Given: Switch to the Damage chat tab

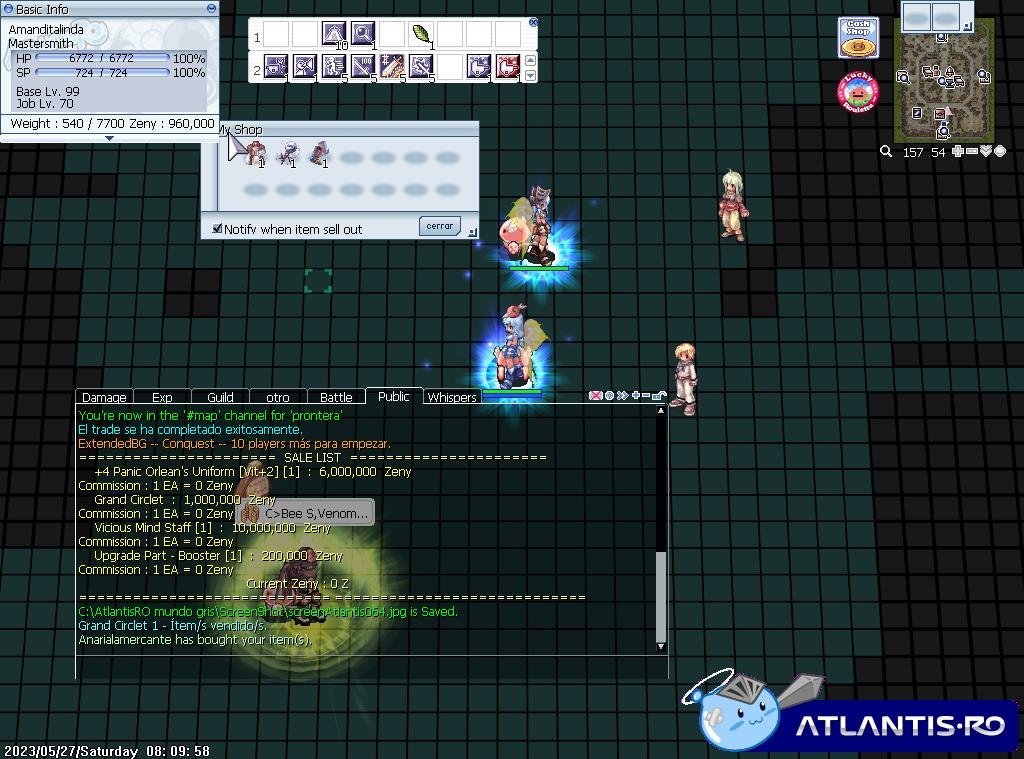Looking at the screenshot, I should (x=104, y=396).
